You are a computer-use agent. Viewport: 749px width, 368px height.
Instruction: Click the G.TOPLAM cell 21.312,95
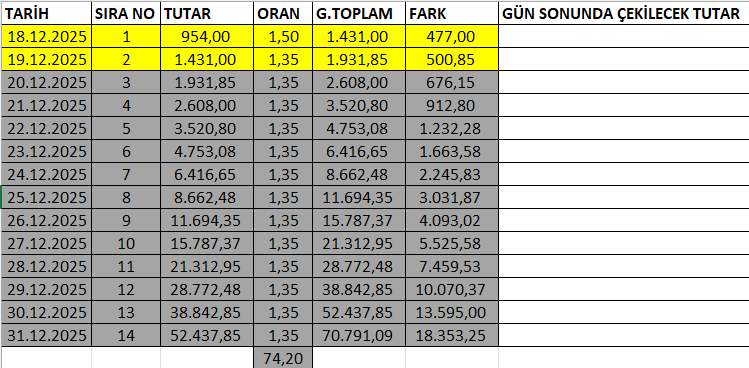pos(359,243)
